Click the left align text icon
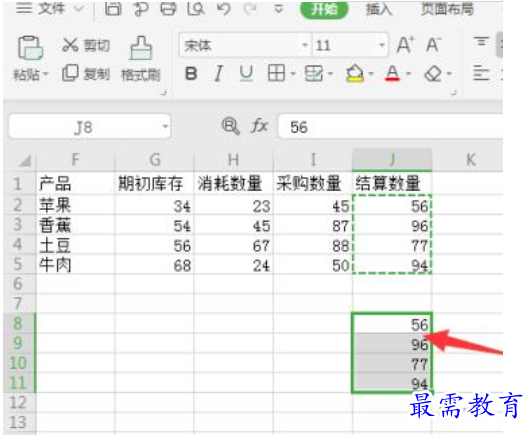Screen dimensions: 531x437 click(481, 73)
